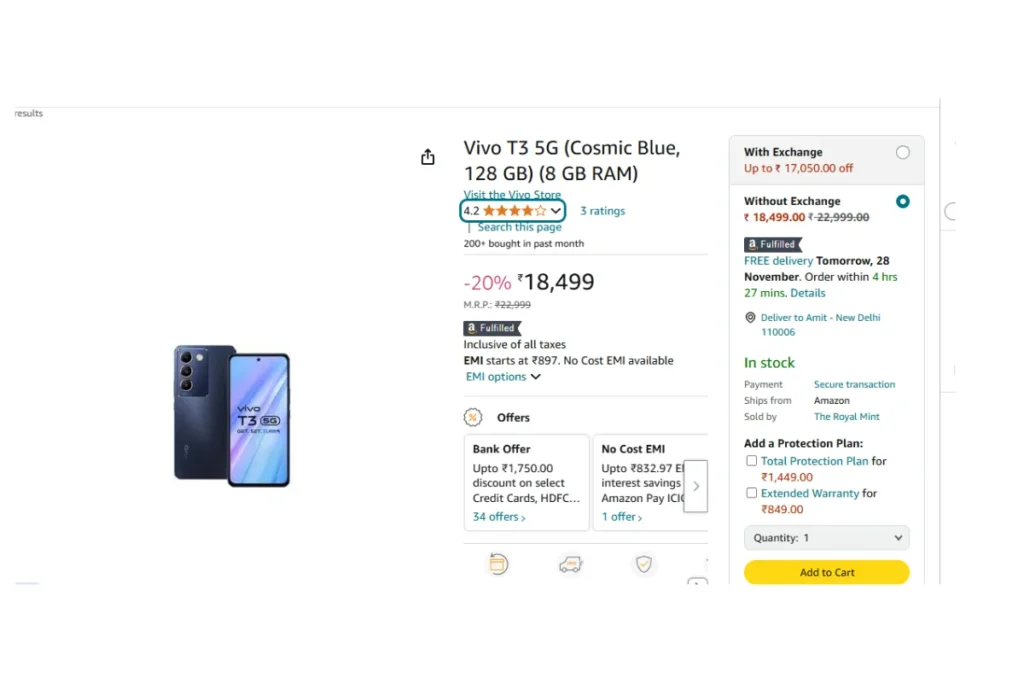Select the With Exchange radio button
This screenshot has width=1024, height=683.
(x=903, y=152)
